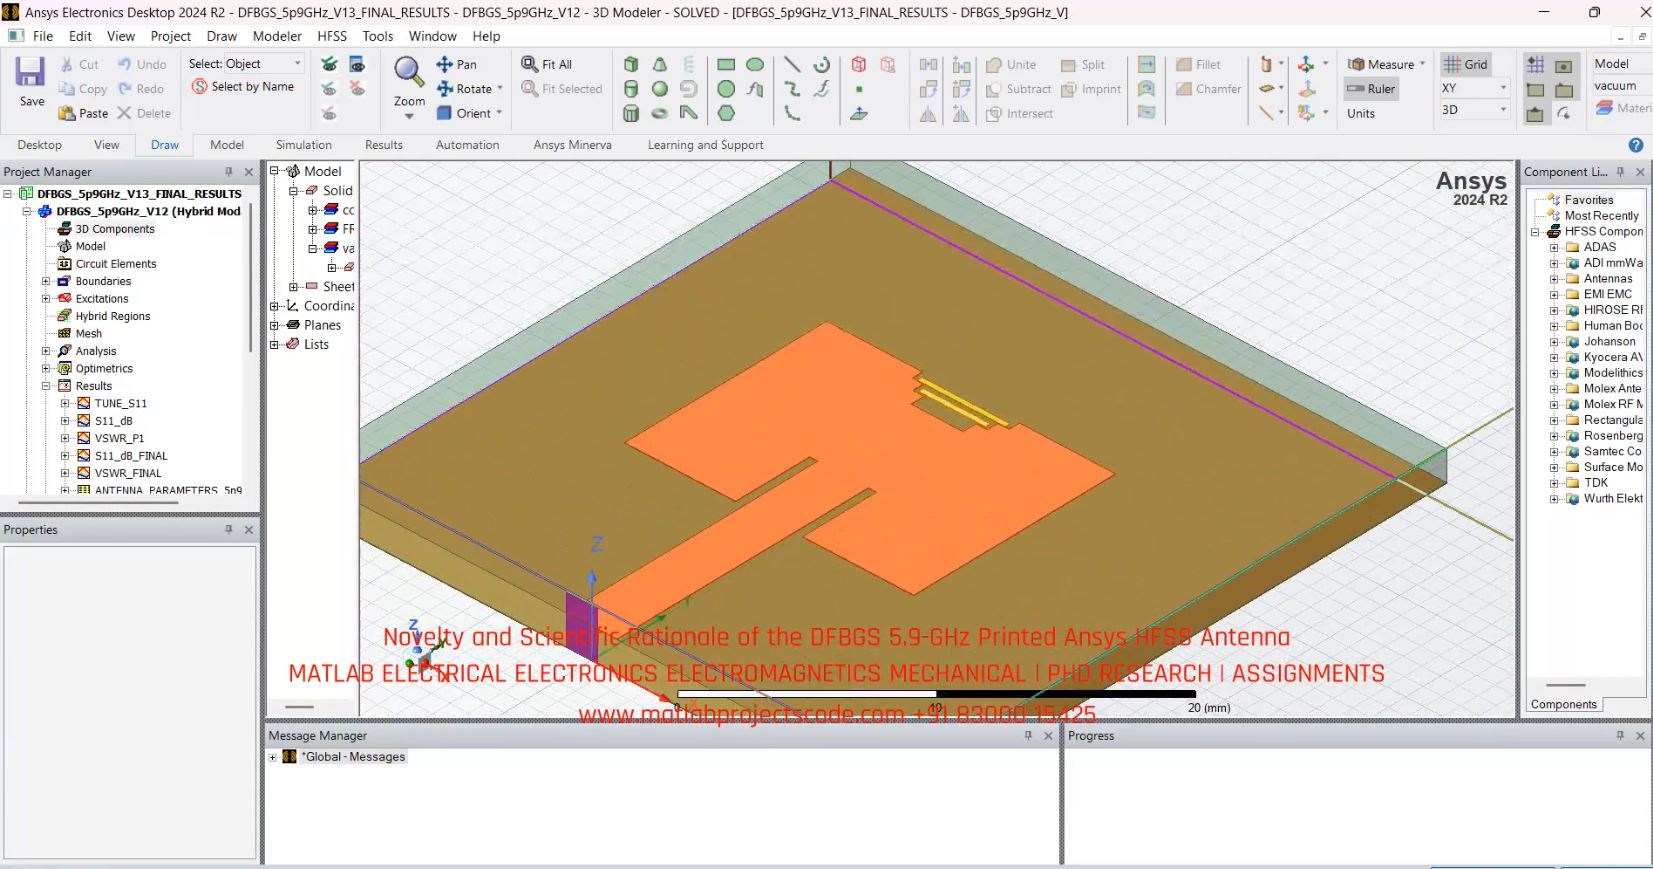
Task: Draw an ellipse sheet
Action: coord(755,64)
